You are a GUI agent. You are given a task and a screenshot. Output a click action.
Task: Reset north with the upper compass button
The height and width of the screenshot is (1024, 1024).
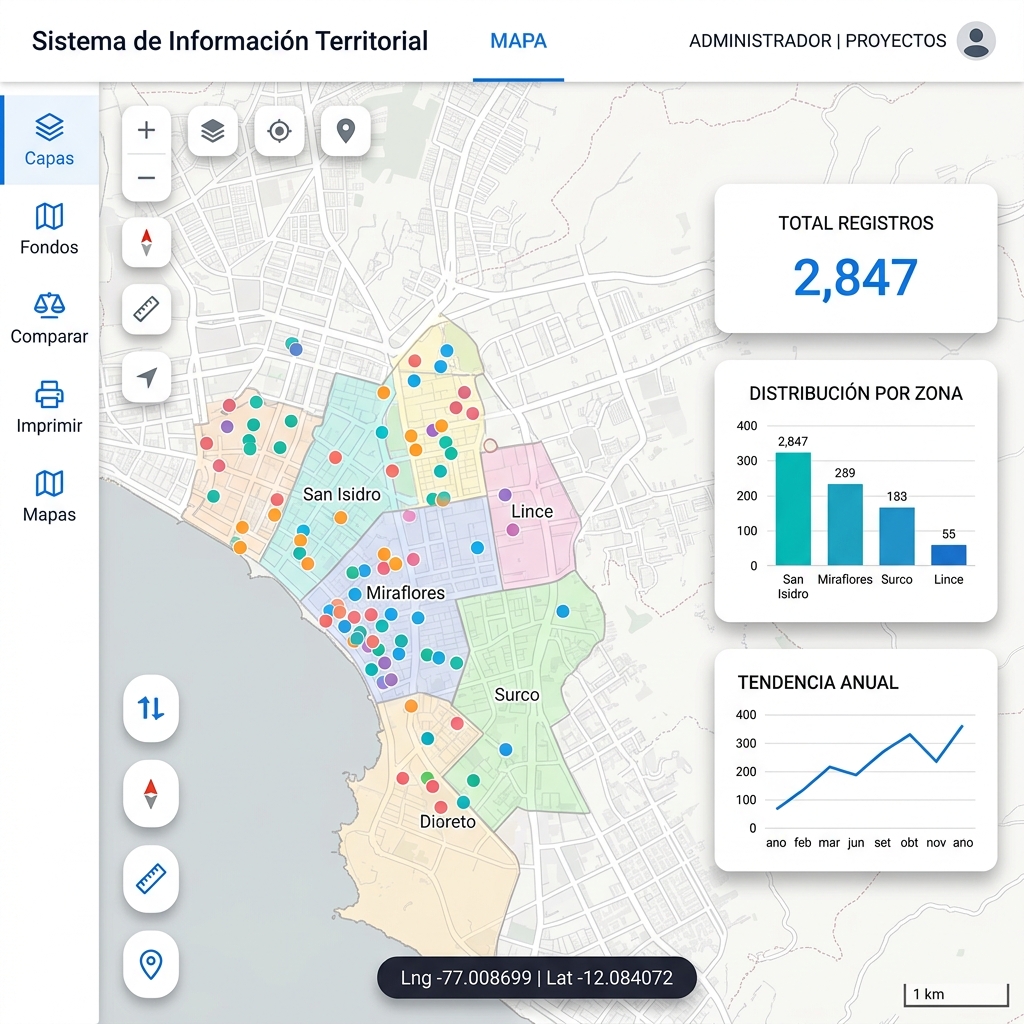click(146, 242)
